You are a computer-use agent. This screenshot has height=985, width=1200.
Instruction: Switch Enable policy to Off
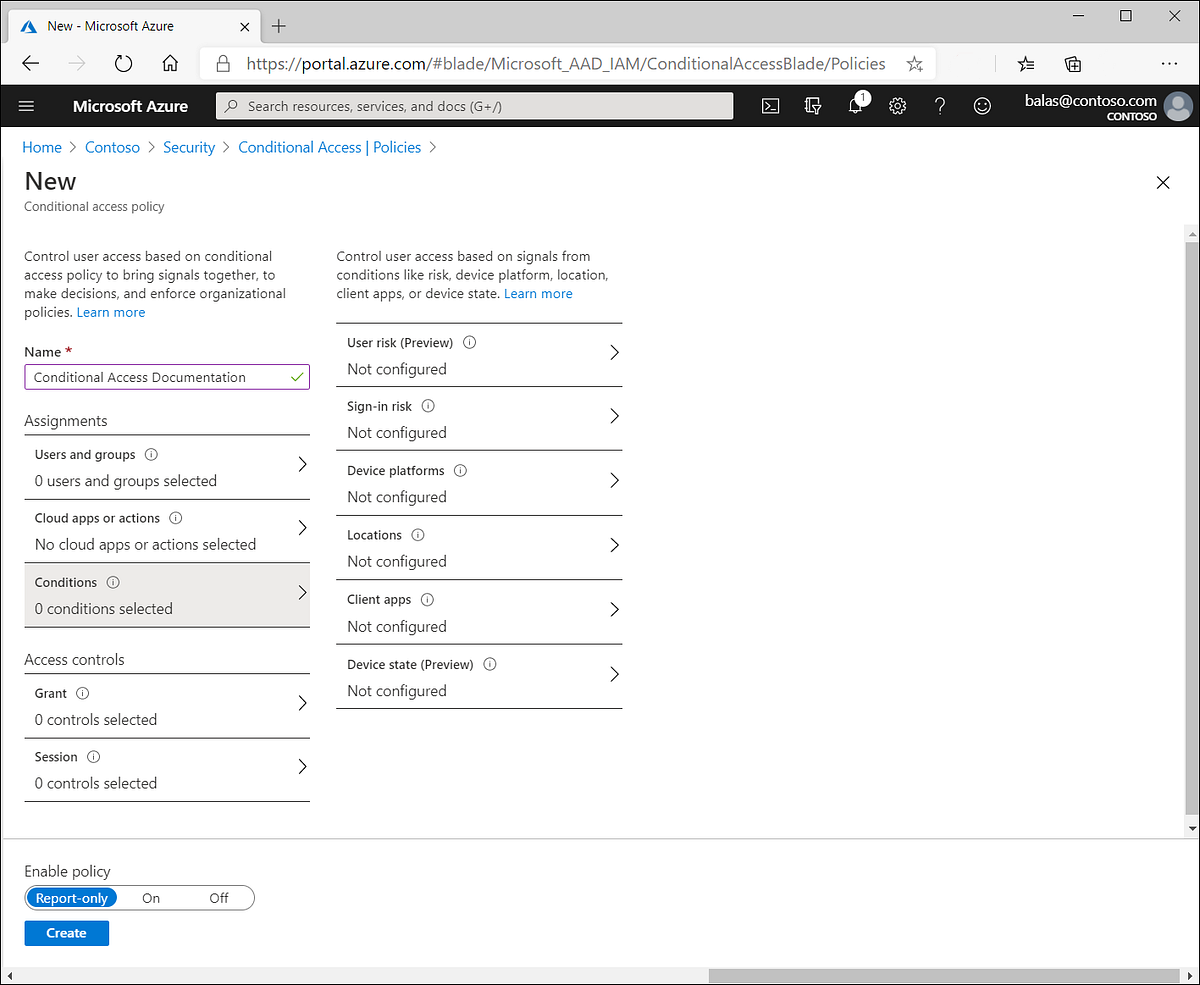tap(219, 897)
